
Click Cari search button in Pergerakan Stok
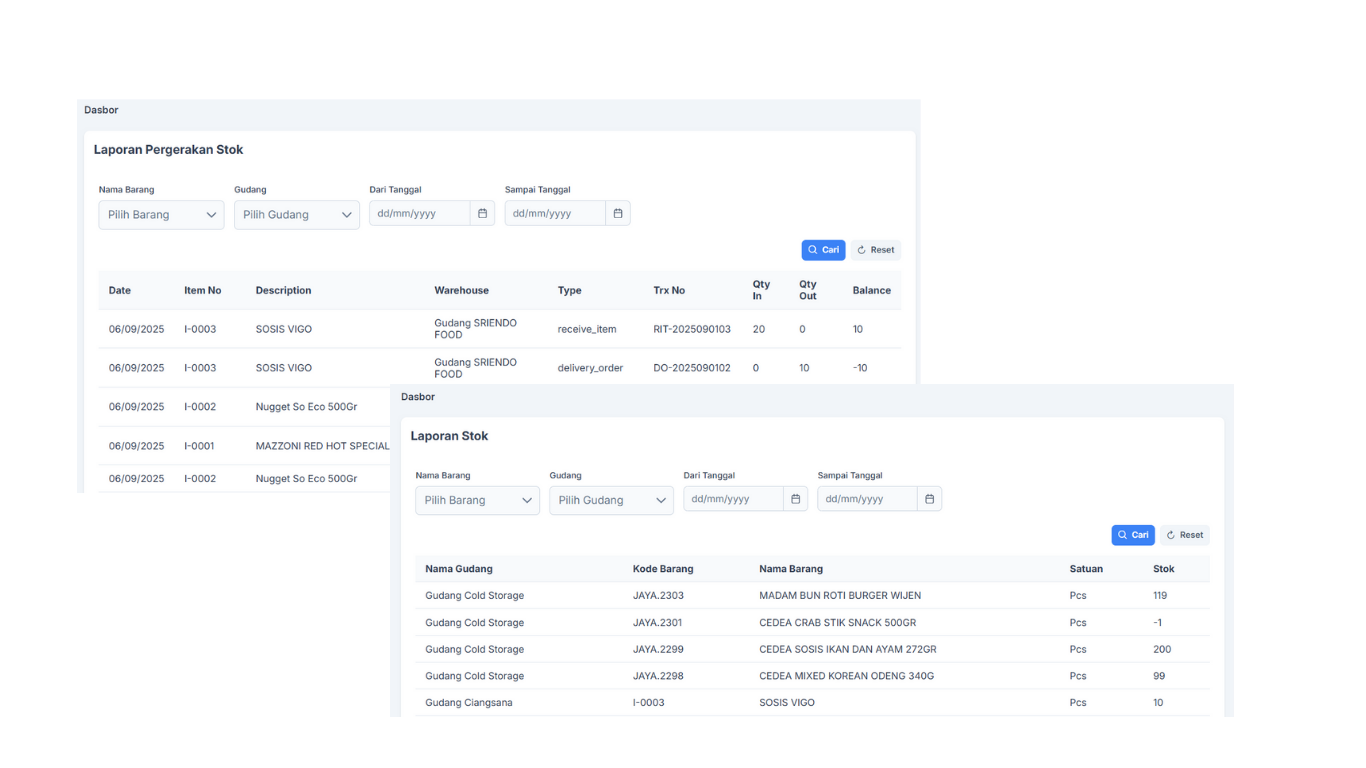tap(823, 250)
